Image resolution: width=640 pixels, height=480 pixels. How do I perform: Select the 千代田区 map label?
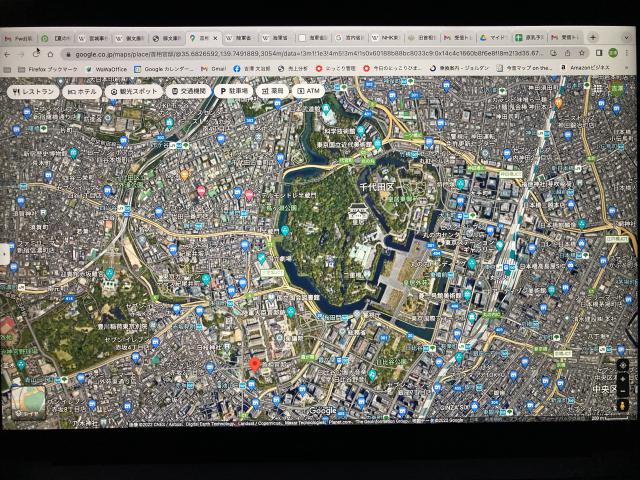[376, 187]
